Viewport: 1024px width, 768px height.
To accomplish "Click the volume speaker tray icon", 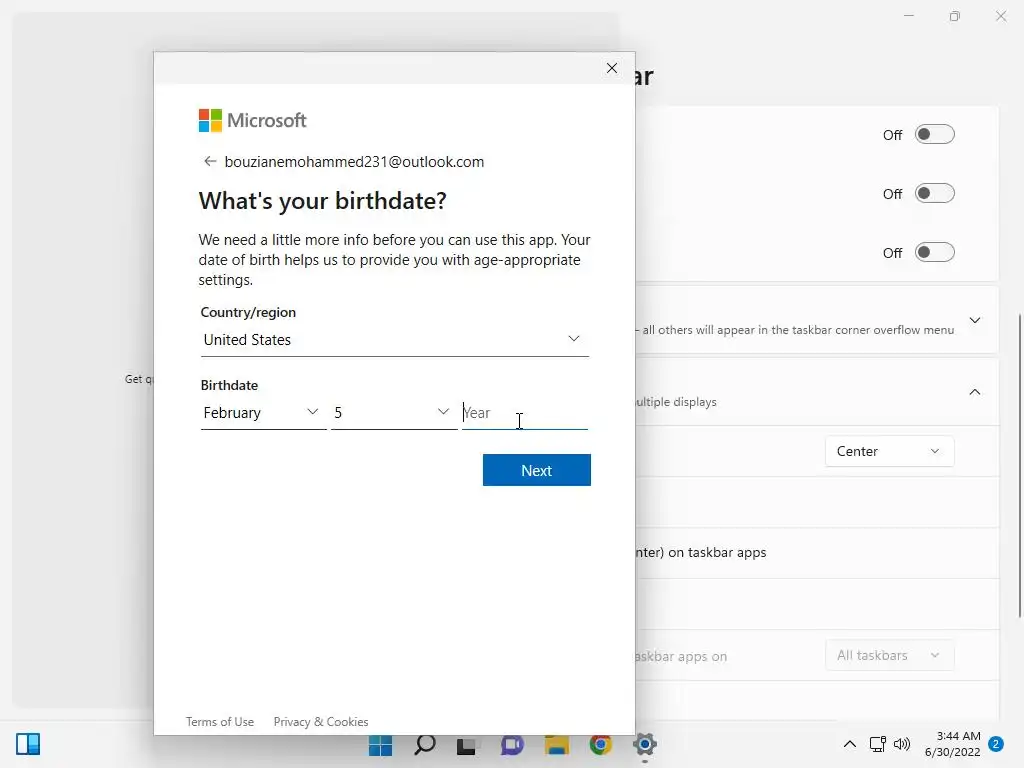I will click(902, 744).
